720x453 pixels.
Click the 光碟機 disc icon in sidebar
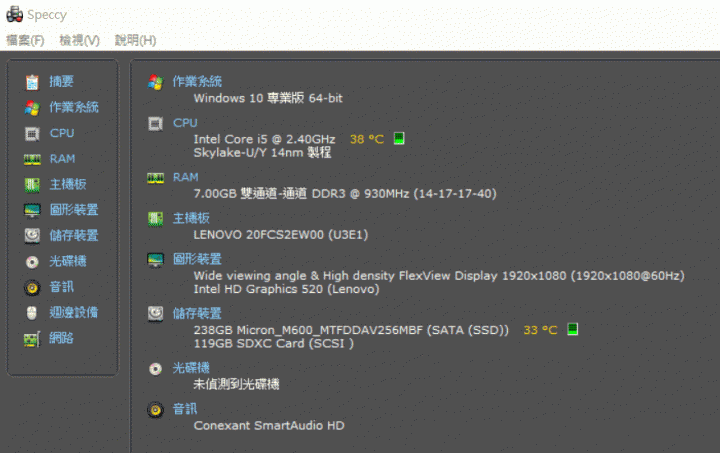click(x=32, y=262)
